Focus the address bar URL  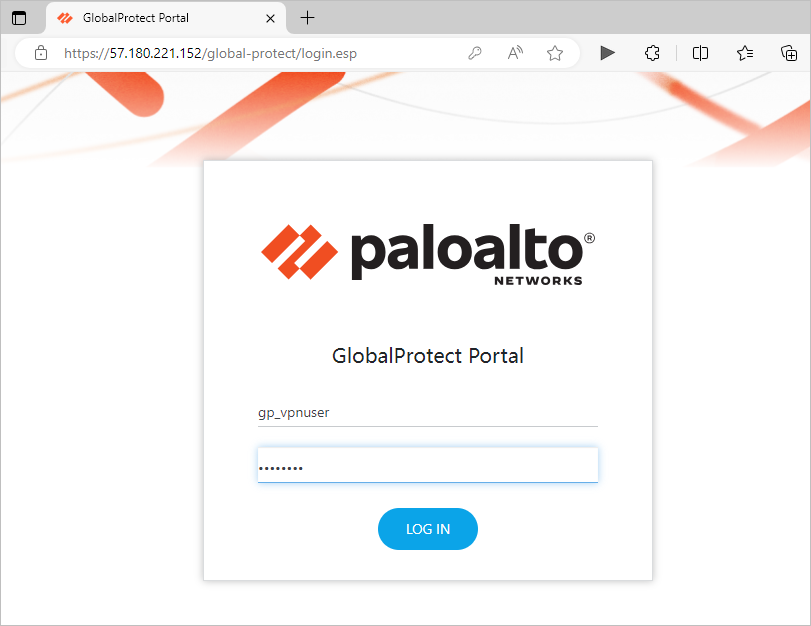[x=210, y=53]
